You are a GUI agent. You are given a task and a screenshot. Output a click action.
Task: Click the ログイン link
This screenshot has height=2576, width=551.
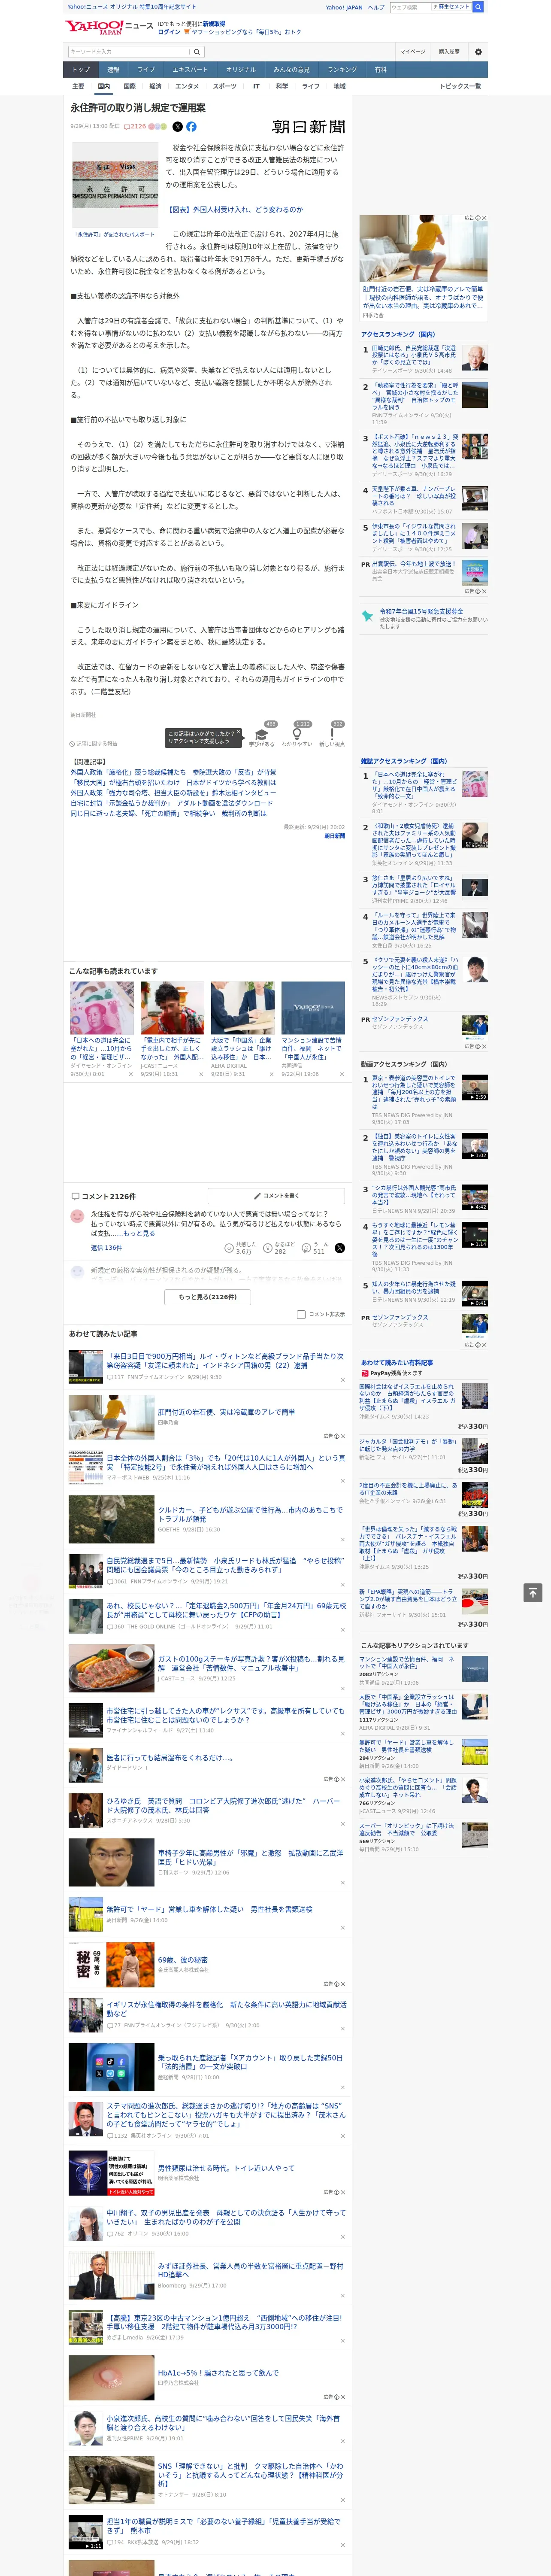[169, 32]
